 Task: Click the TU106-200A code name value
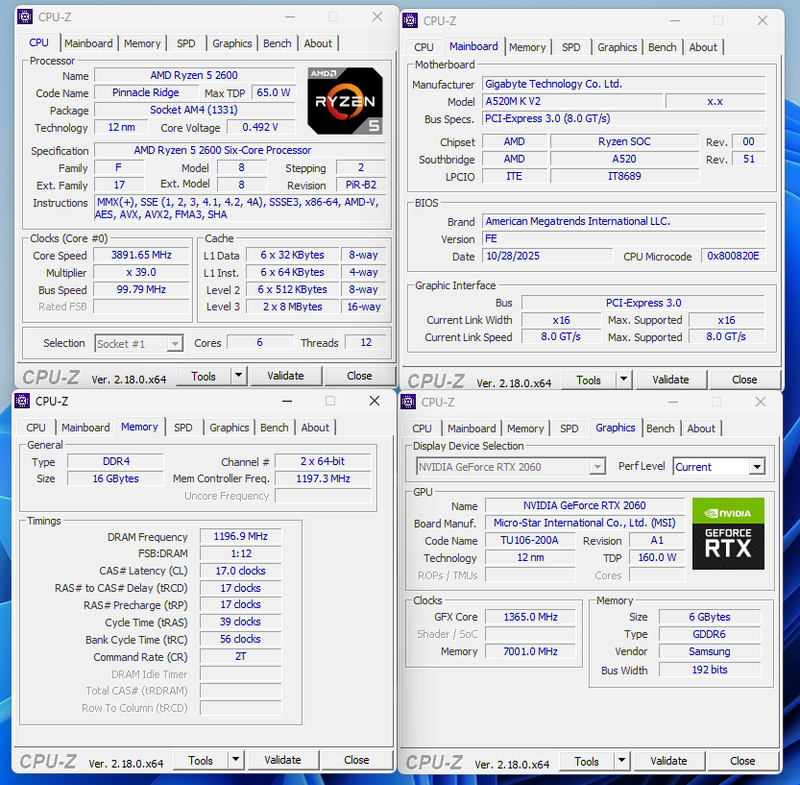coord(530,540)
